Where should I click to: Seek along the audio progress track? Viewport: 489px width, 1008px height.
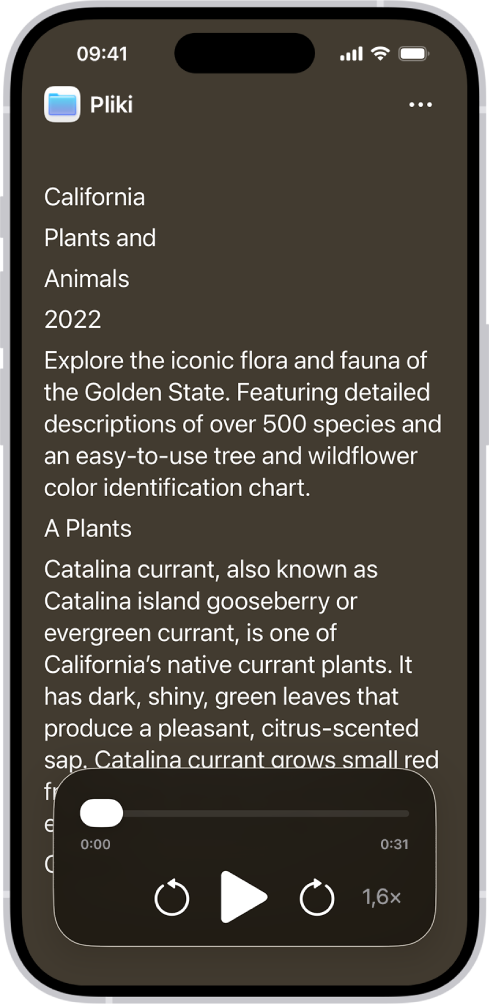(x=244, y=813)
